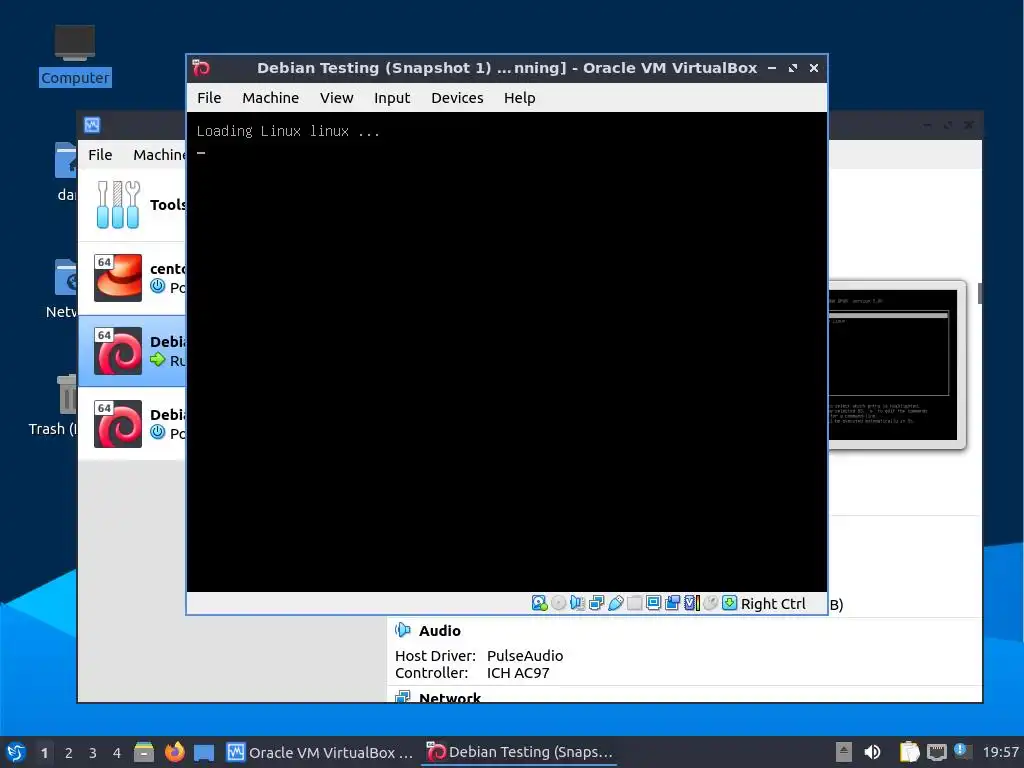This screenshot has height=768, width=1024.
Task: Click the Manager details pane scrollbar
Action: point(980,293)
